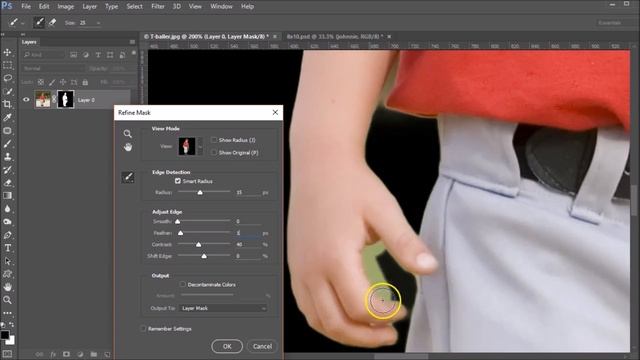Toggle the layer filter on/off switch

[x=133, y=53]
